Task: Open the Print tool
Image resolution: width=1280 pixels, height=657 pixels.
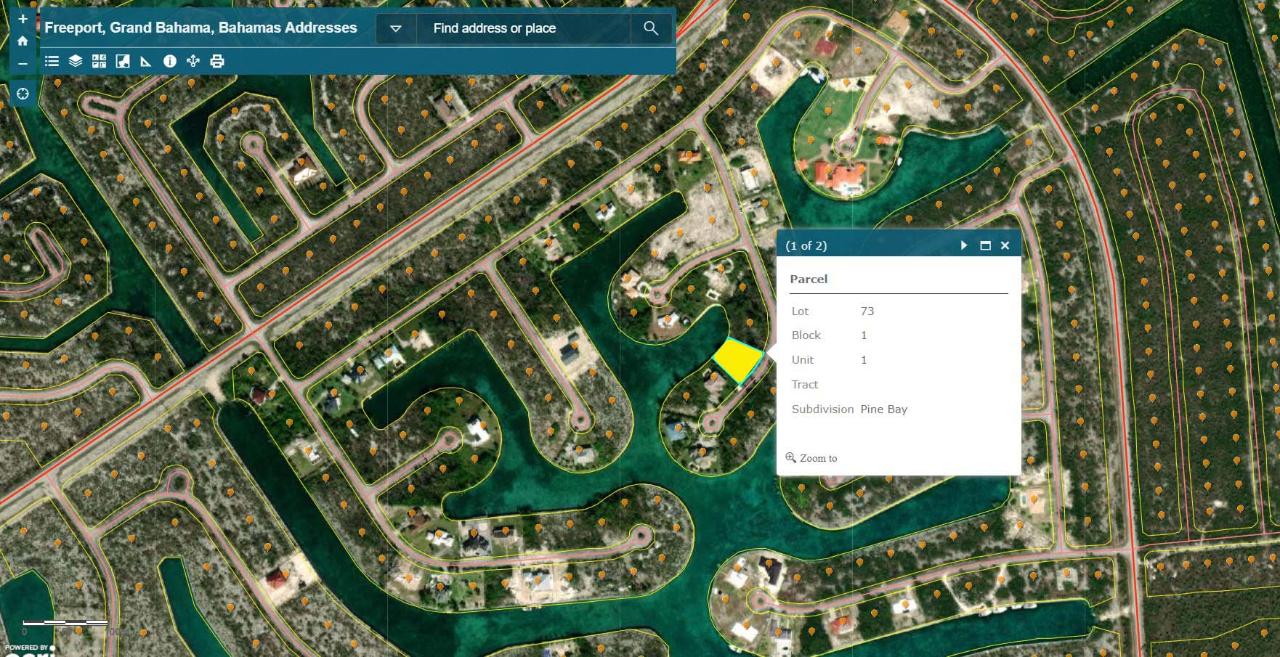Action: [x=217, y=61]
